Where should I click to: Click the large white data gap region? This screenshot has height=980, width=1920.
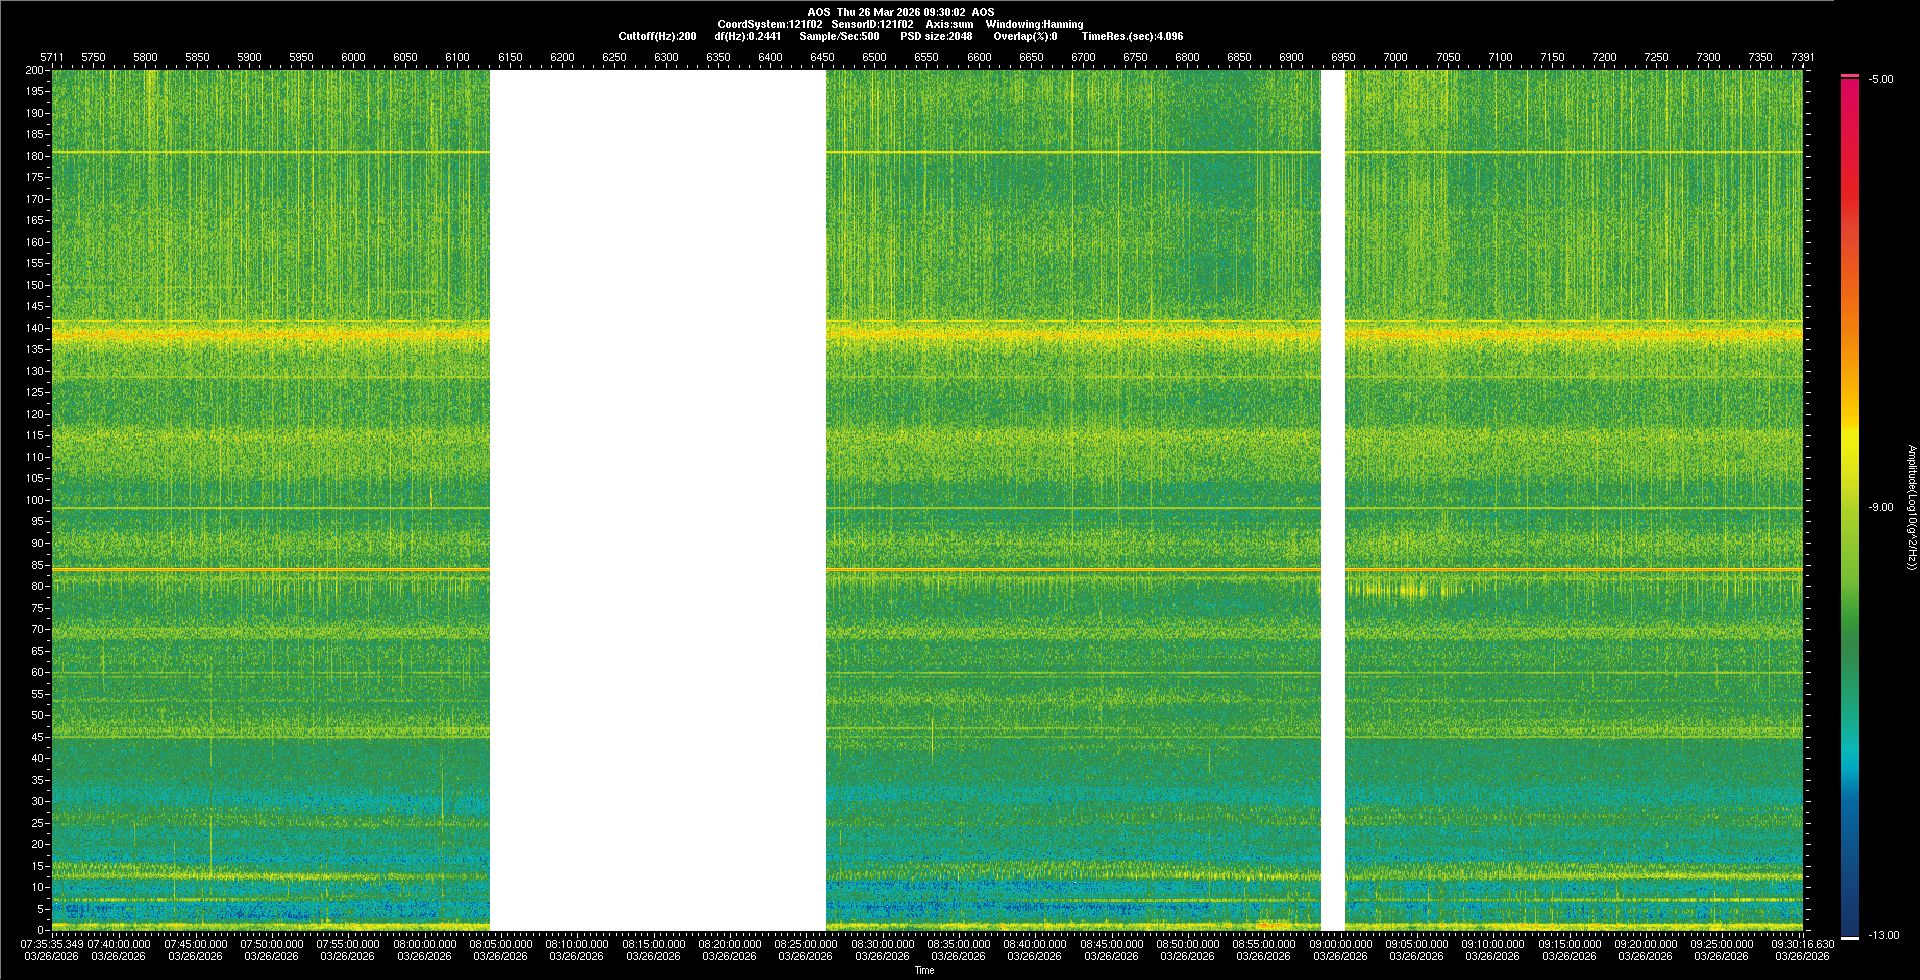pos(657,500)
